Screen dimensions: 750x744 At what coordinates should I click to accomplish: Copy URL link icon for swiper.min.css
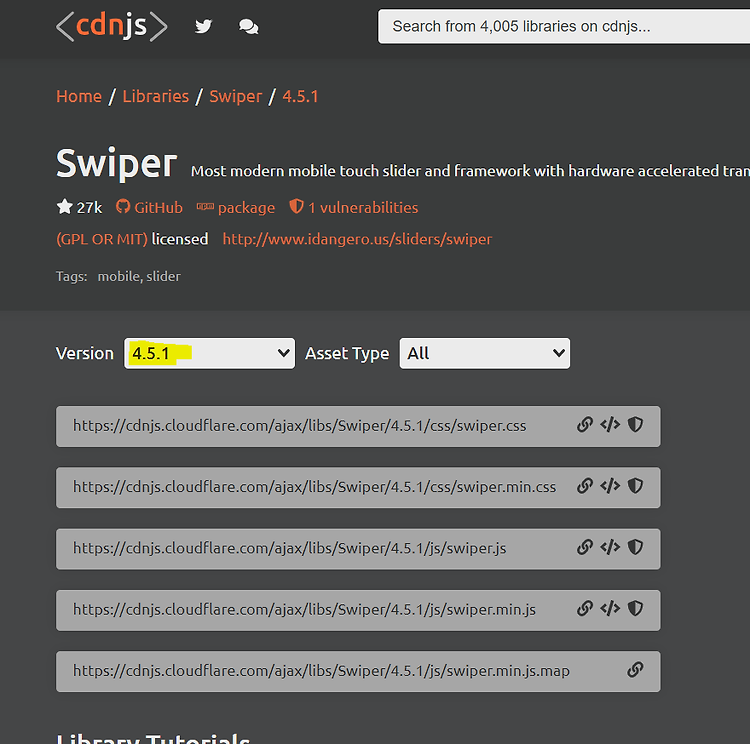pos(585,486)
